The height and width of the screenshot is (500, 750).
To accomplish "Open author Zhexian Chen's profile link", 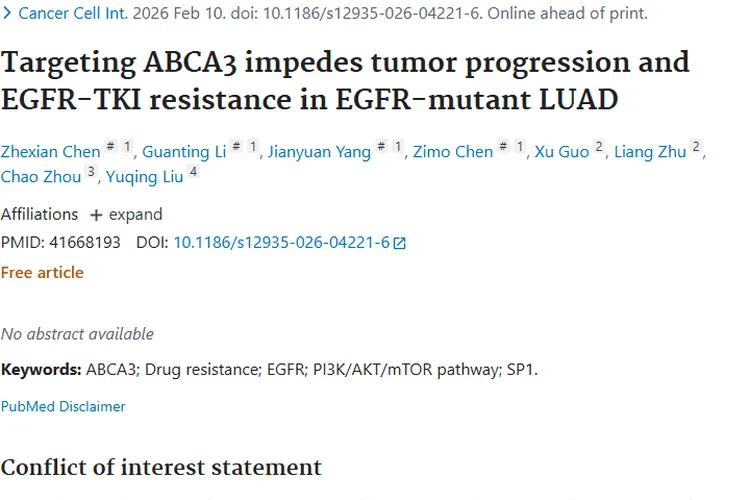I will click(50, 152).
